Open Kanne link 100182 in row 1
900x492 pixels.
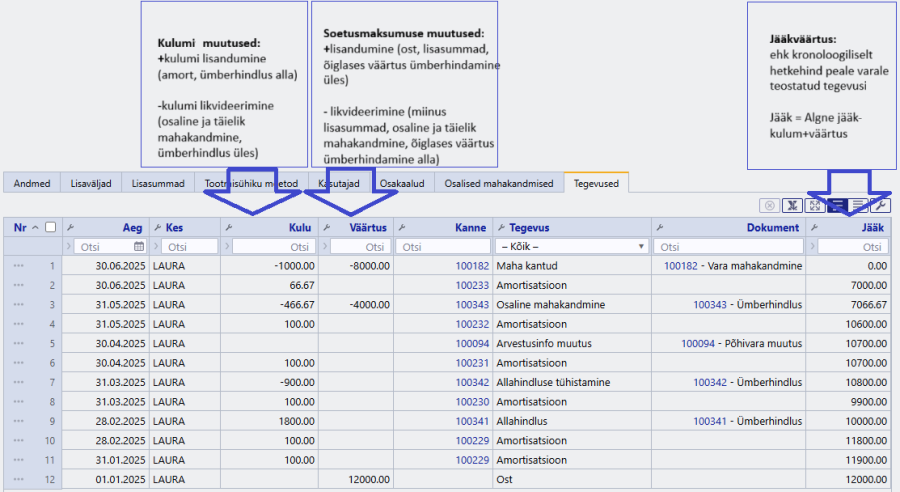472,266
